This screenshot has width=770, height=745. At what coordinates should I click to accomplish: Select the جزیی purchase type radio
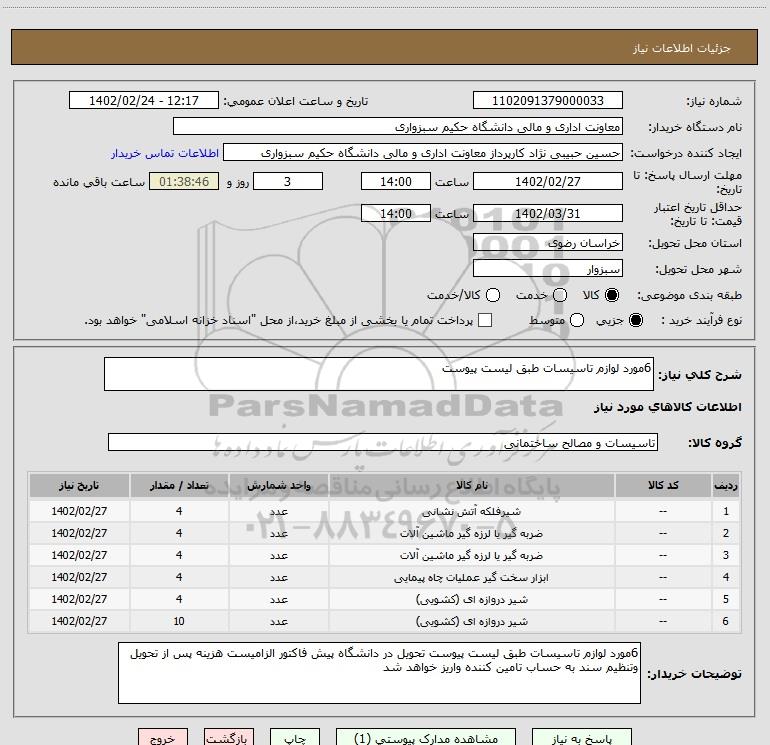click(635, 320)
